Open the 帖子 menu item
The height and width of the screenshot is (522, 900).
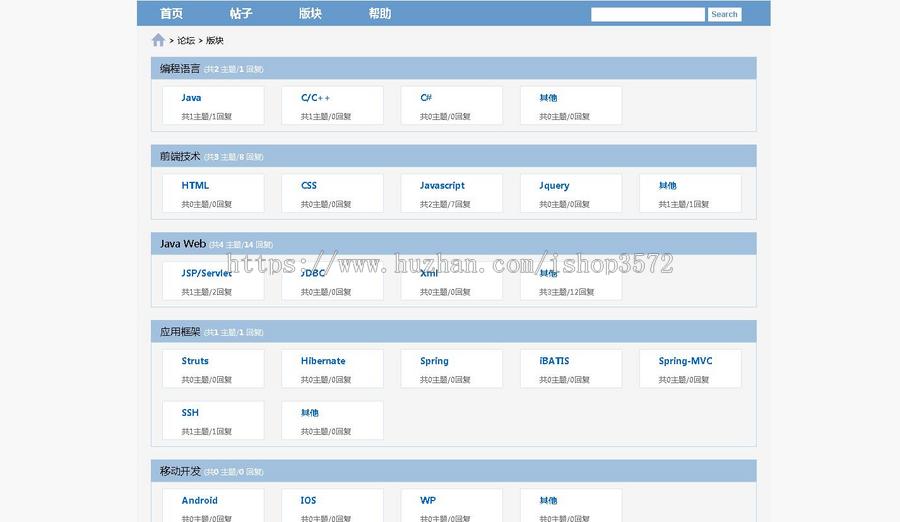coord(240,13)
